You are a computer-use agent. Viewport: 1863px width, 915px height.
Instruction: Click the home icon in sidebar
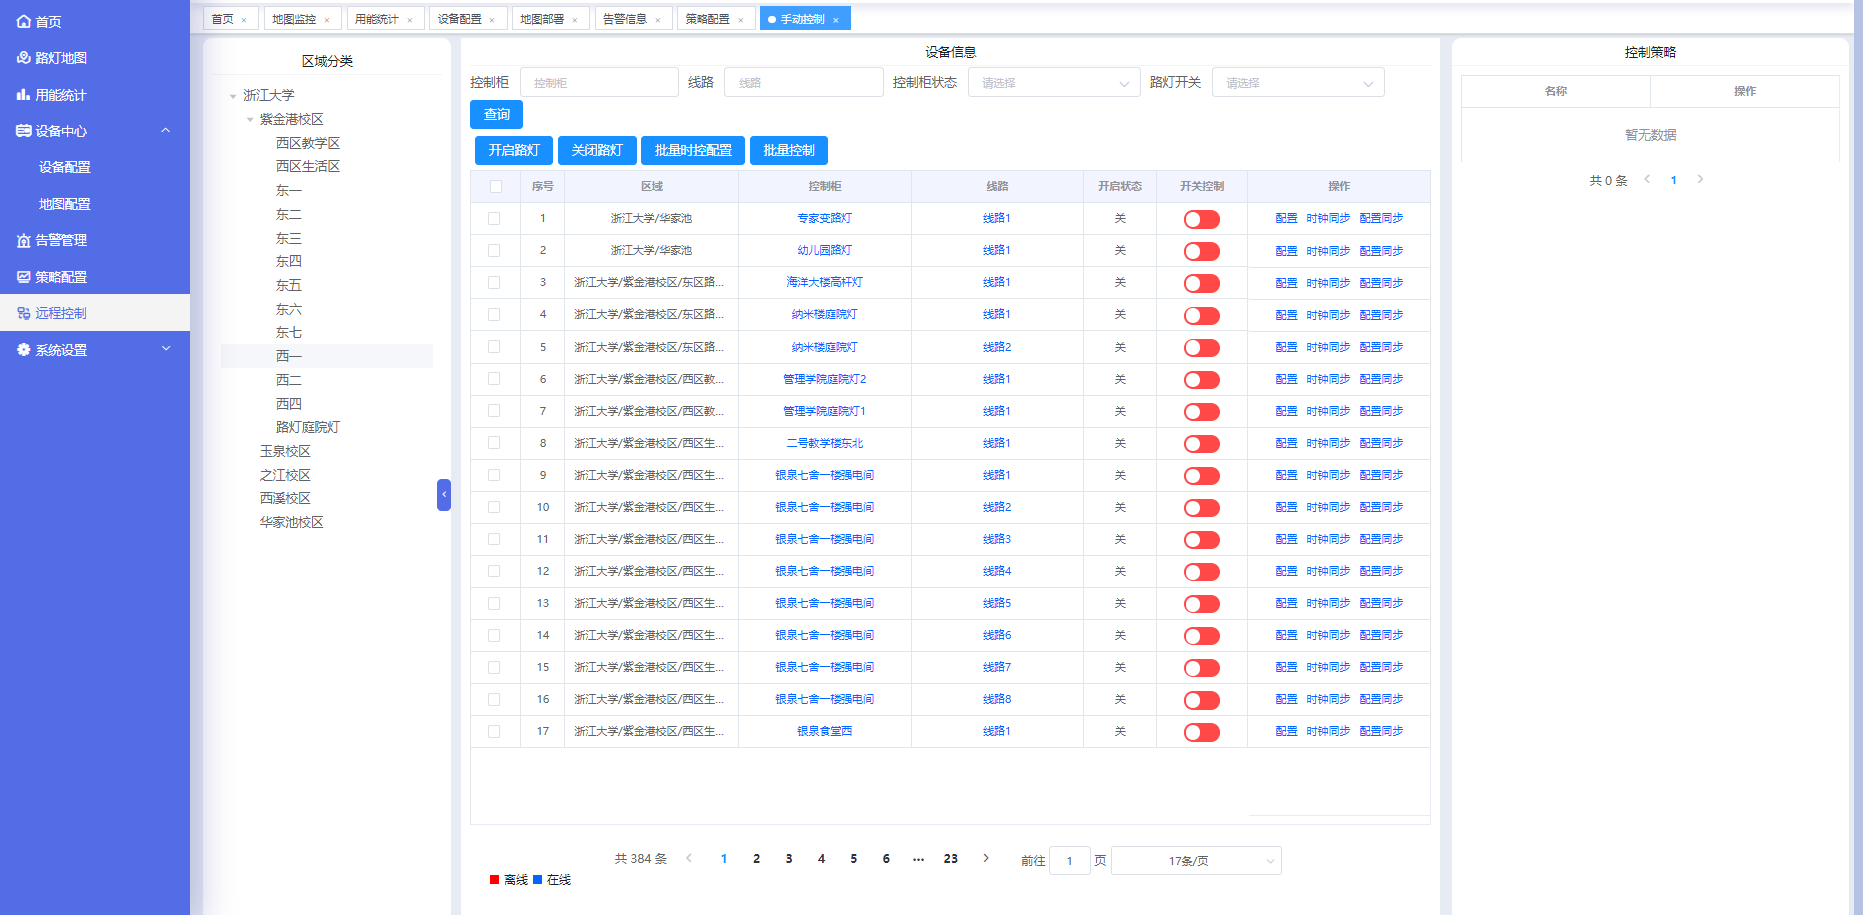pyautogui.click(x=24, y=21)
